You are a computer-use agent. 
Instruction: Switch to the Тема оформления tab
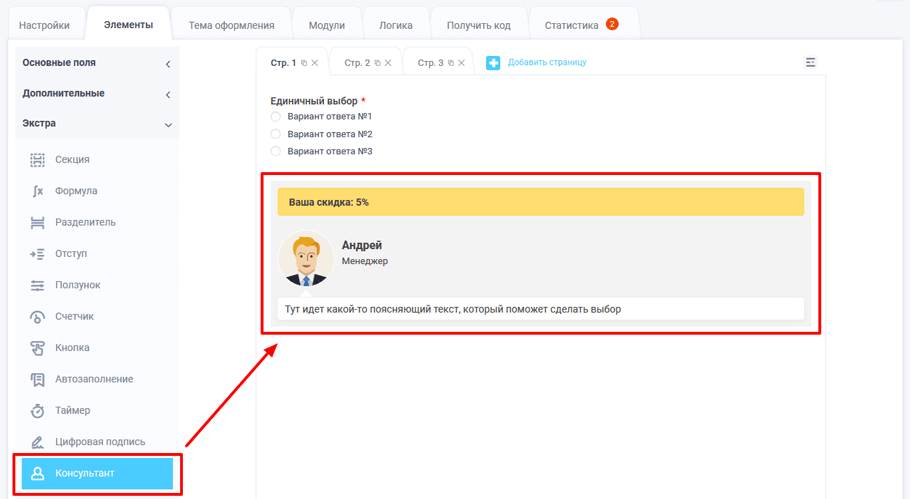[x=232, y=25]
